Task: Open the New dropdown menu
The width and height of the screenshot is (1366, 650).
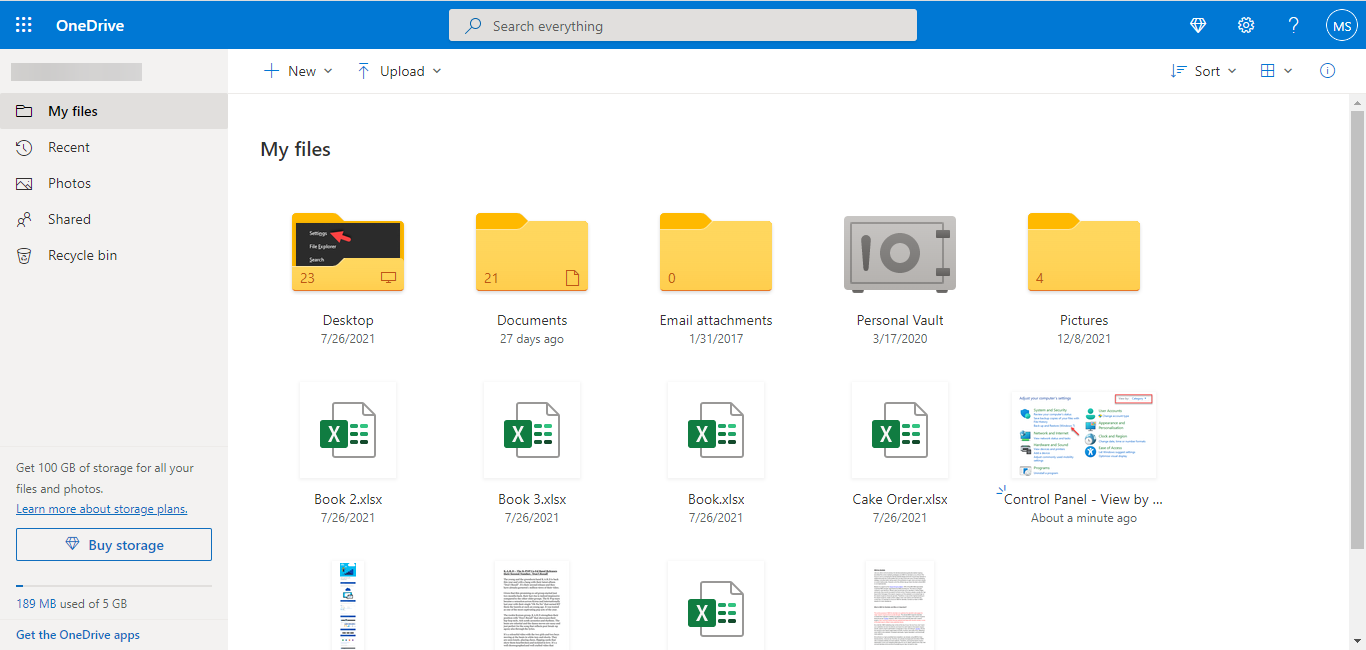Action: coord(298,71)
